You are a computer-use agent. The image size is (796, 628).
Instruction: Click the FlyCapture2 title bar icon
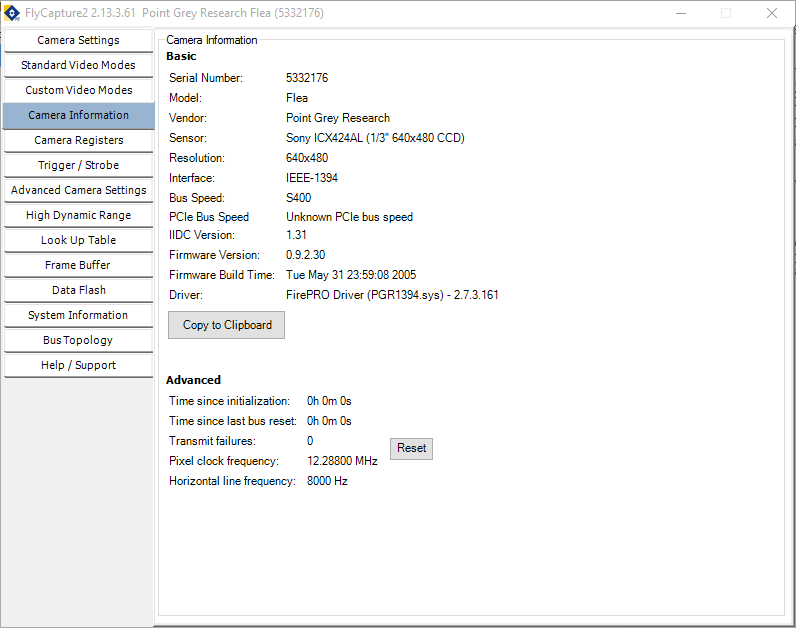[12, 13]
